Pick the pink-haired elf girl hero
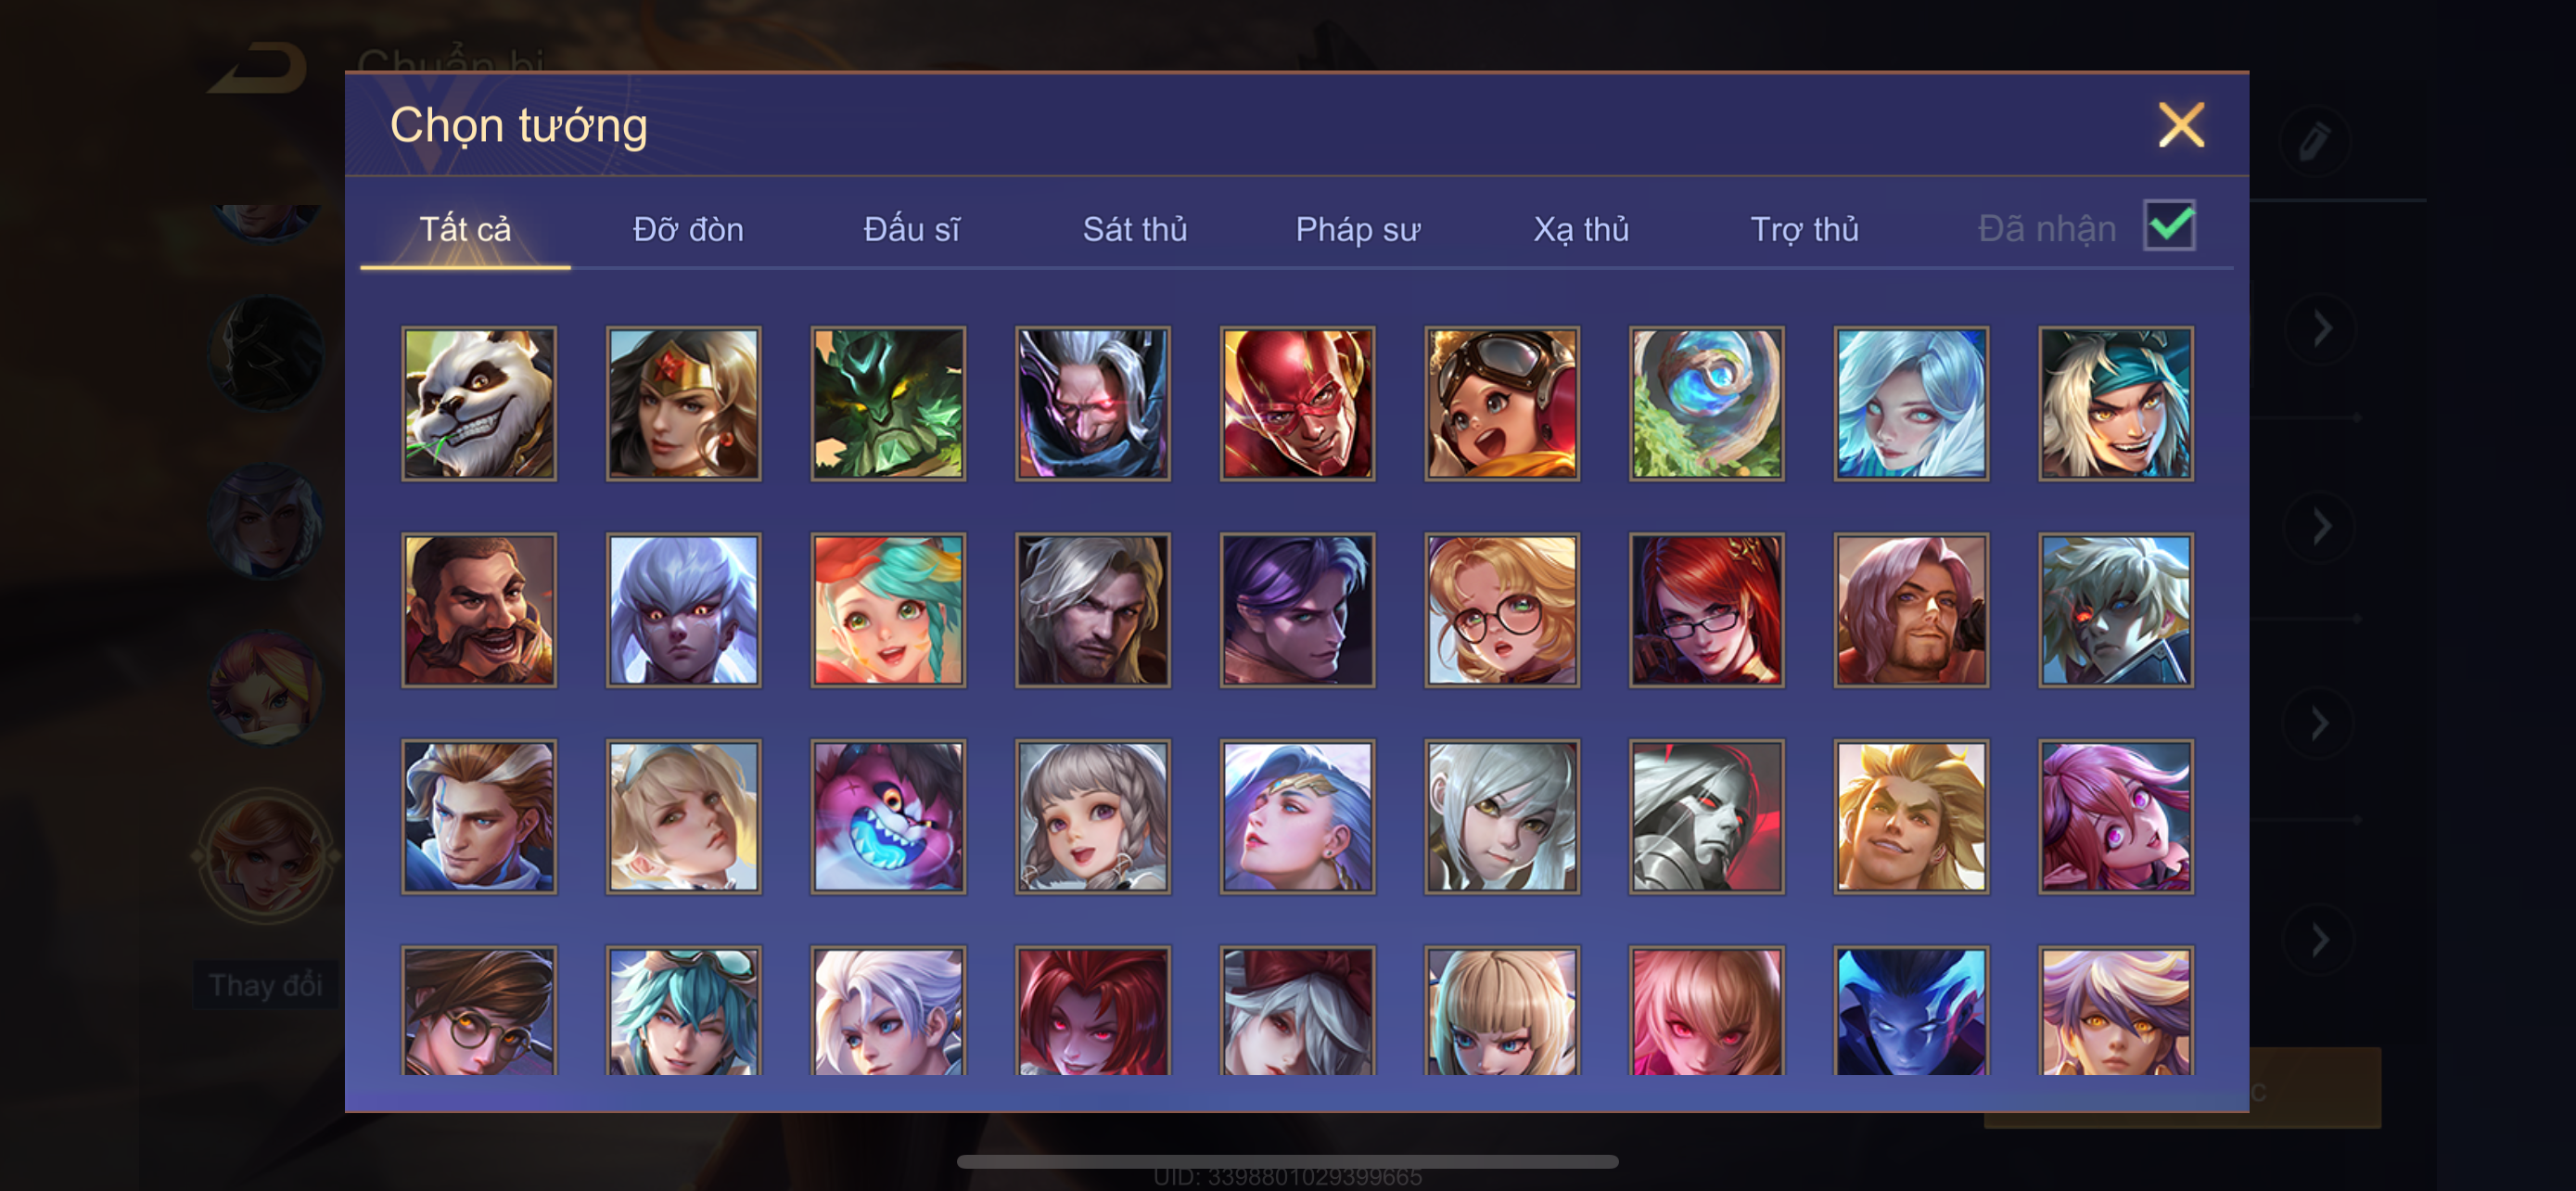2576x1191 pixels. tap(2116, 816)
